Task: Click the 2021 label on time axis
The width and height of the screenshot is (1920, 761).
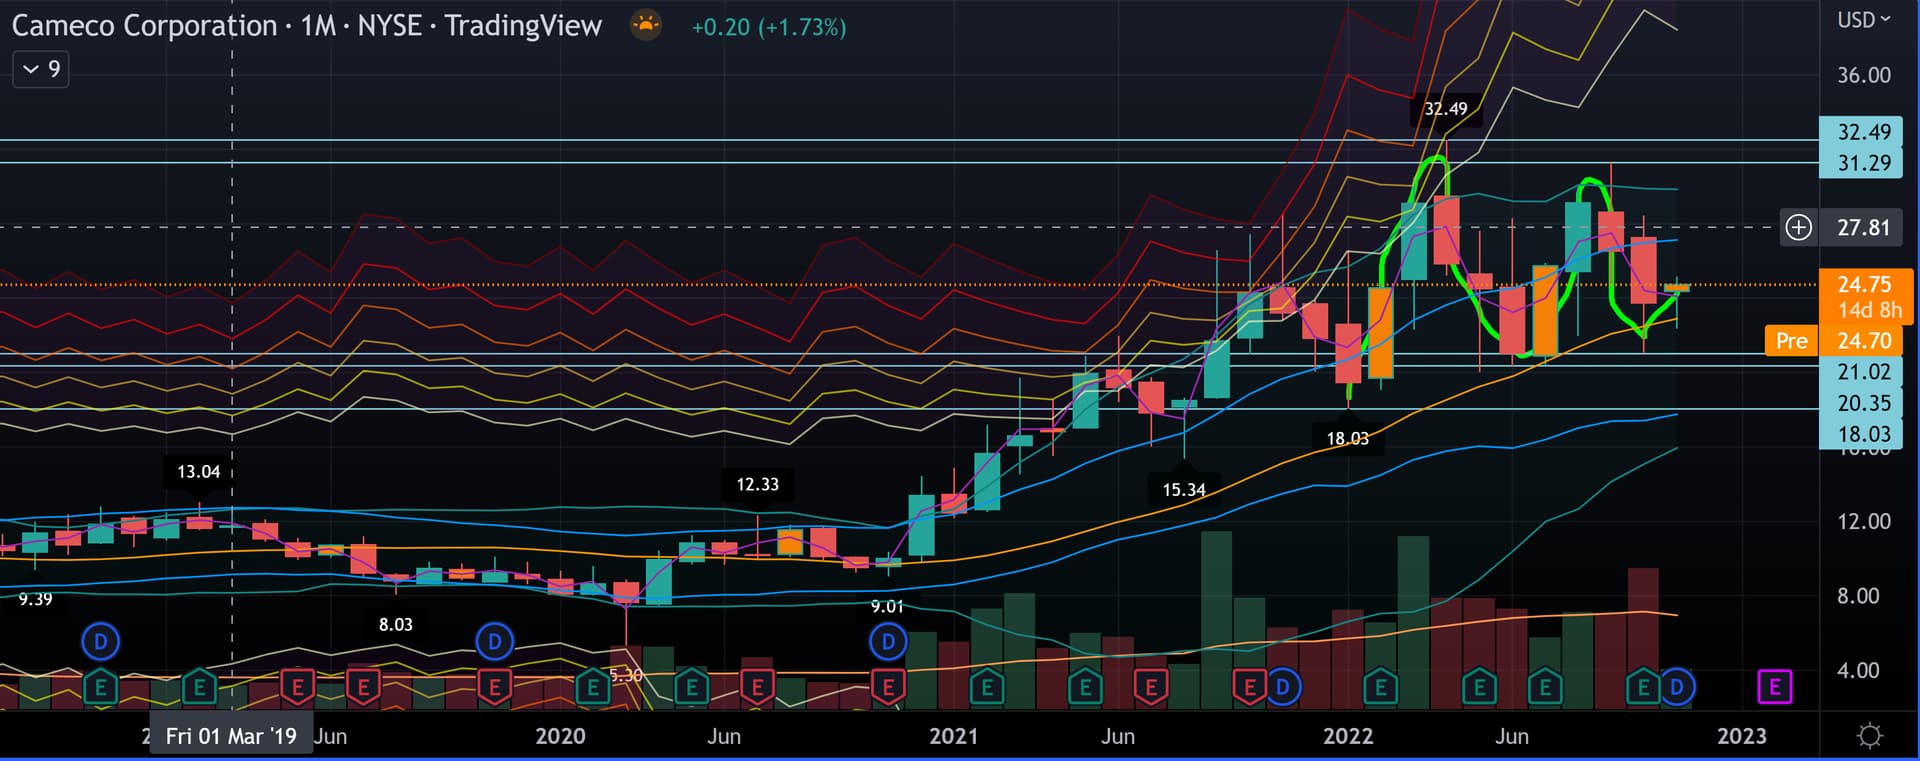Action: tap(953, 737)
